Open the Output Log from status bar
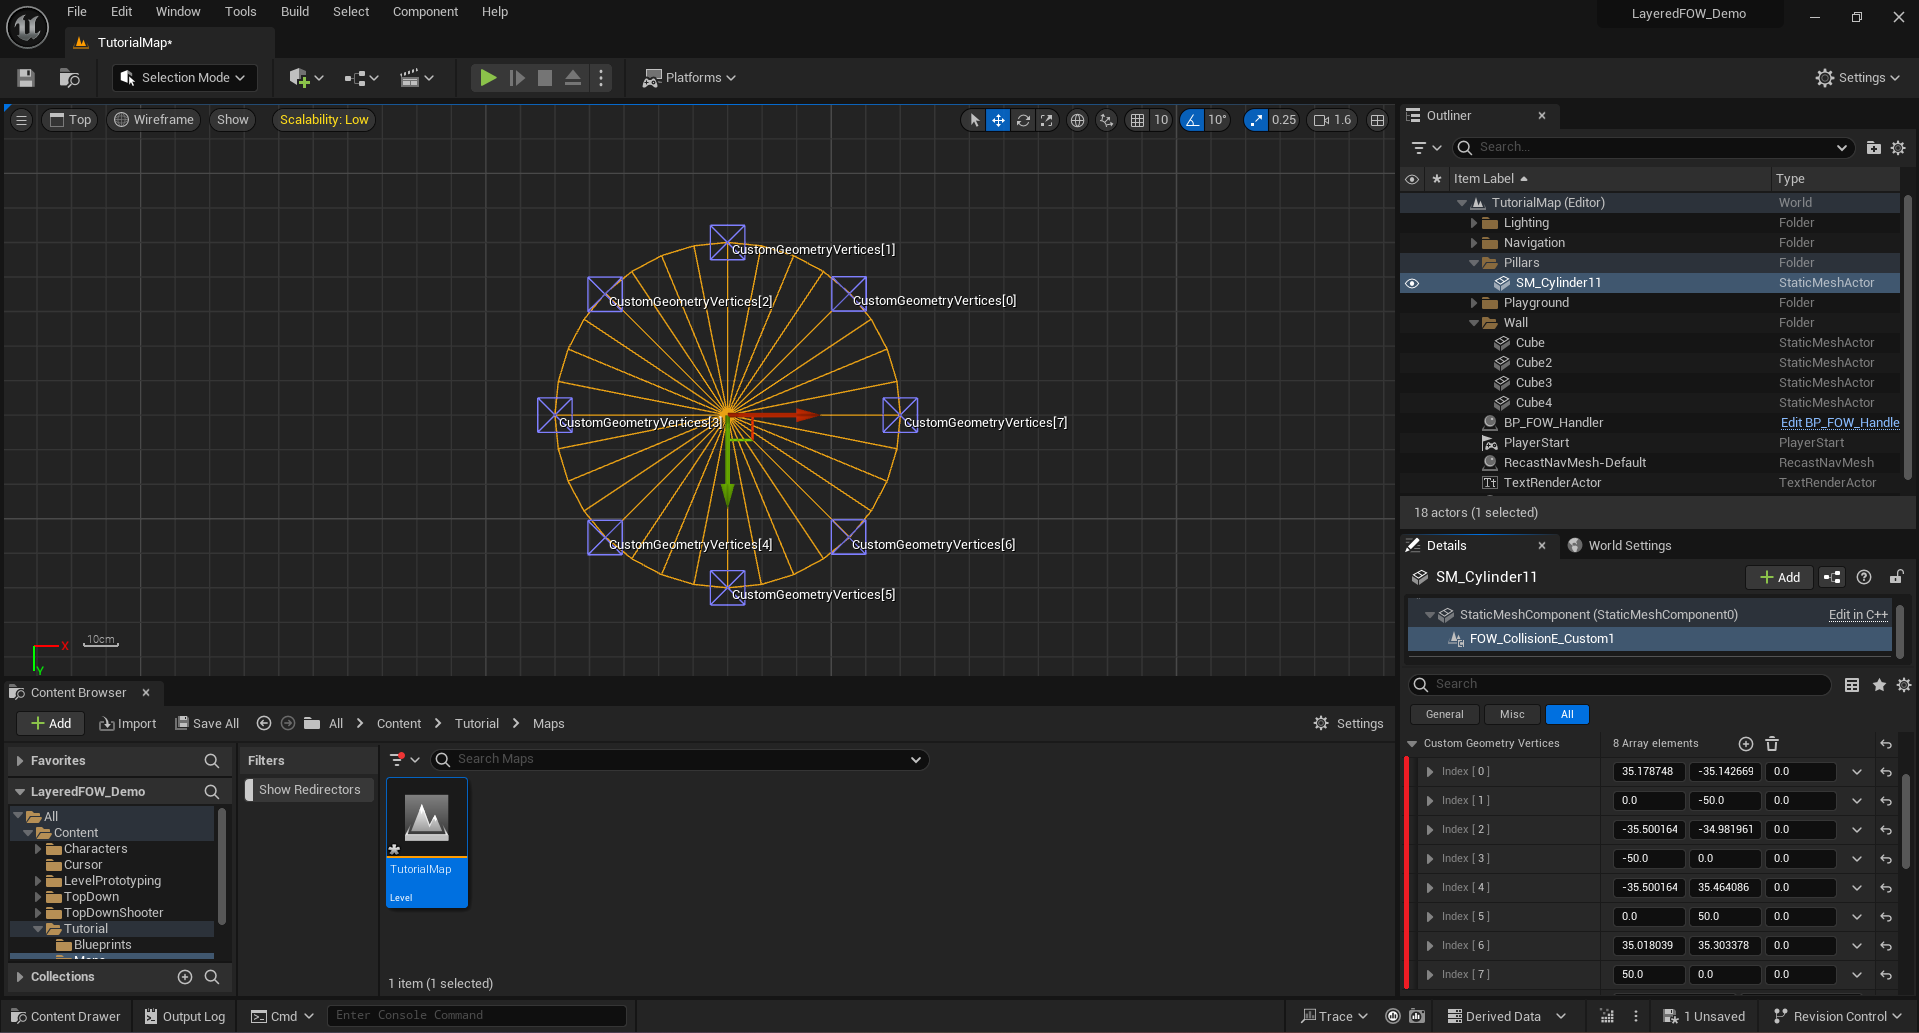This screenshot has height=1033, width=1919. pyautogui.click(x=185, y=1017)
